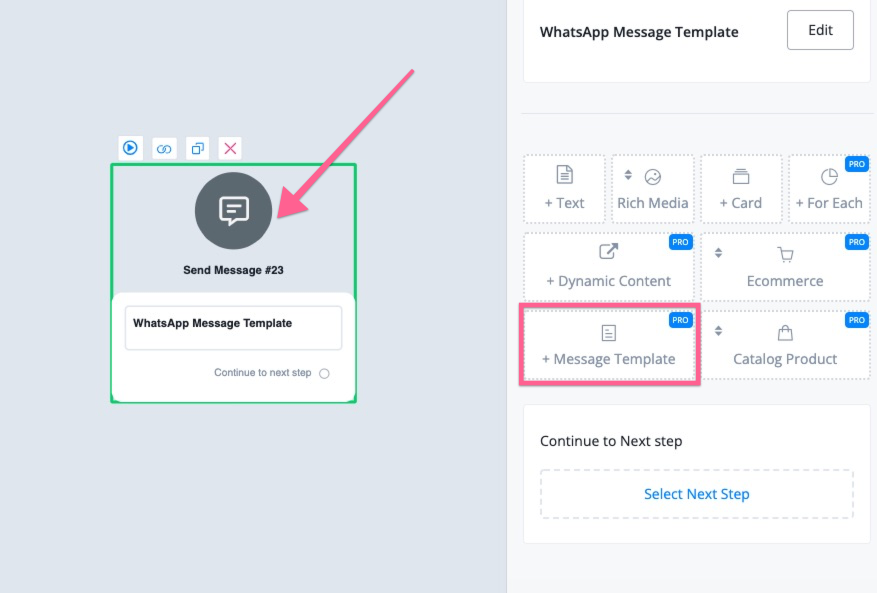Expand the Ecommerce options arrows
The height and width of the screenshot is (593, 877).
717,253
